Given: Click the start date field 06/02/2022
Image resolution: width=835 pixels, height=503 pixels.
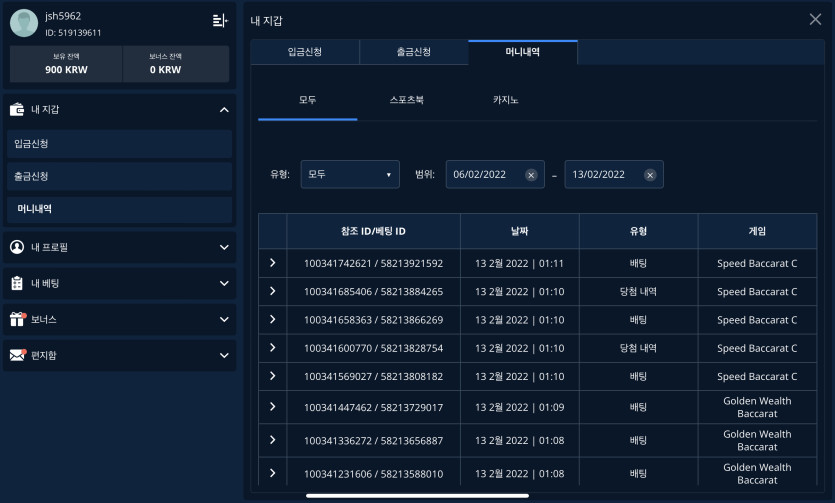Looking at the screenshot, I should tap(495, 174).
